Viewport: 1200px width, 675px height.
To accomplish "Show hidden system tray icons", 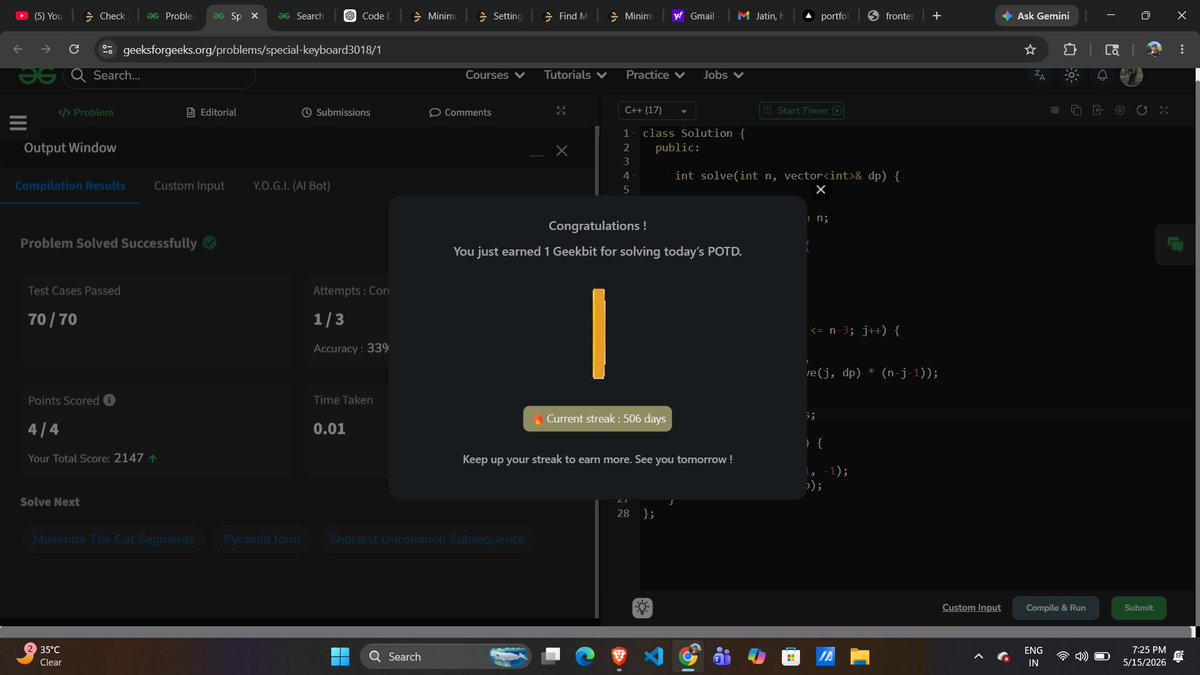I will 979,656.
